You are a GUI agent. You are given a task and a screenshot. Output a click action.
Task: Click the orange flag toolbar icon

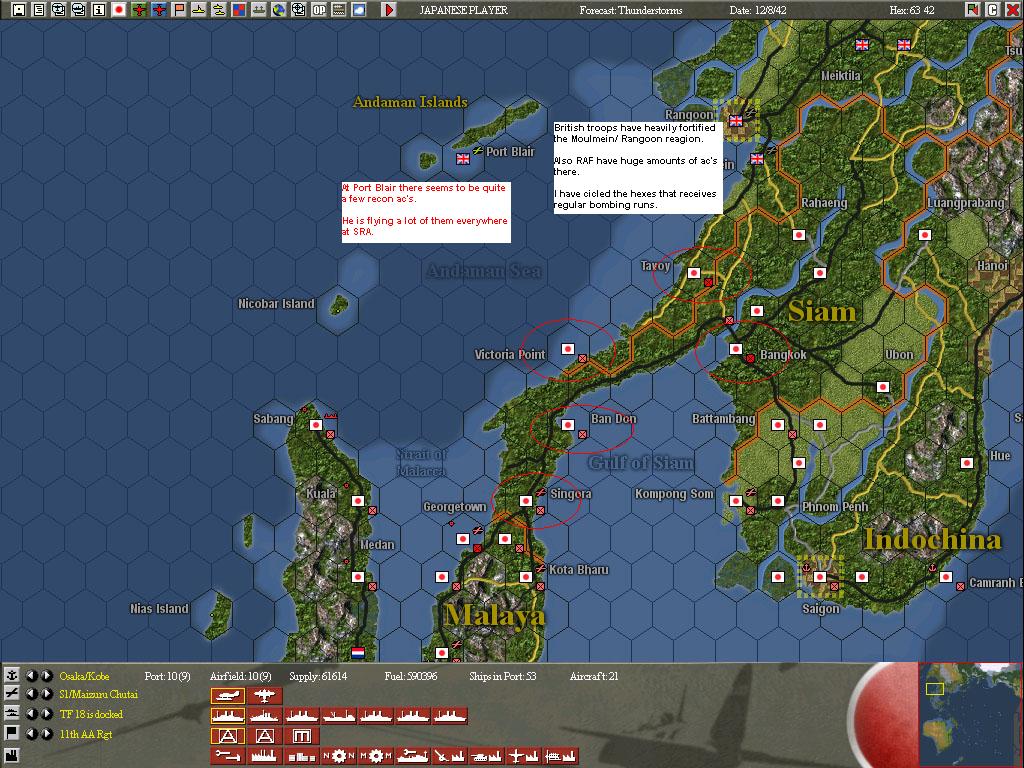click(179, 10)
